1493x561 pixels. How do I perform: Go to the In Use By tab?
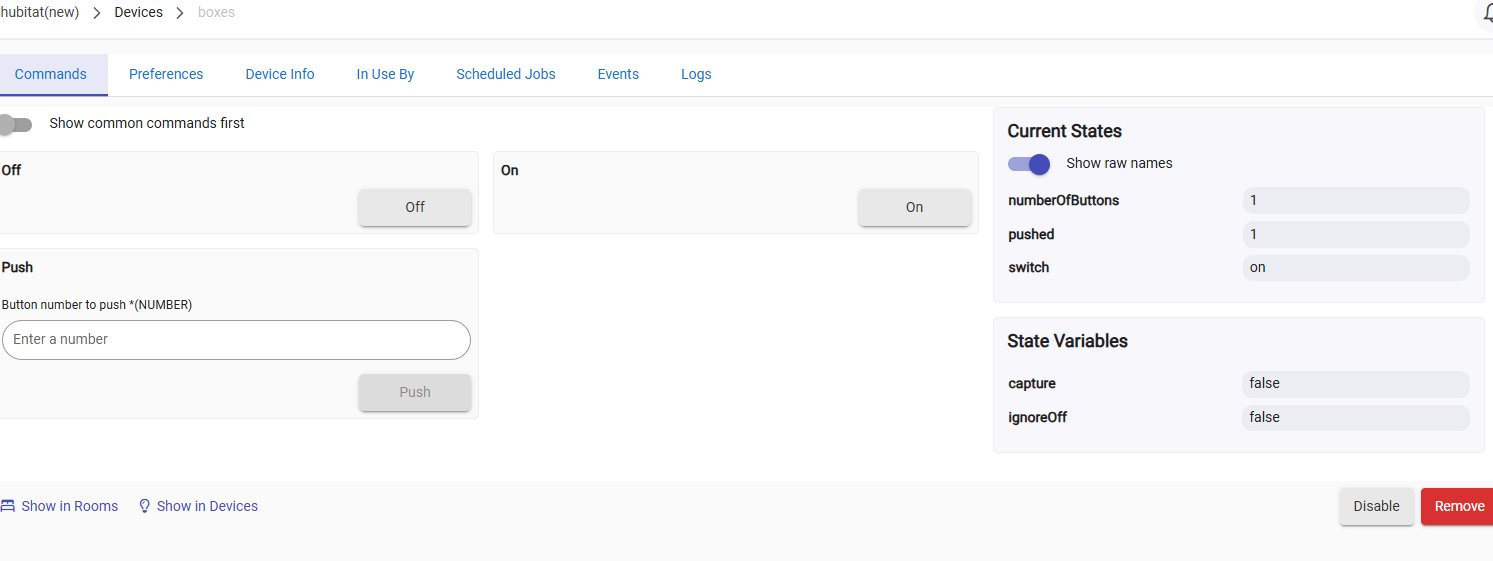coord(385,74)
